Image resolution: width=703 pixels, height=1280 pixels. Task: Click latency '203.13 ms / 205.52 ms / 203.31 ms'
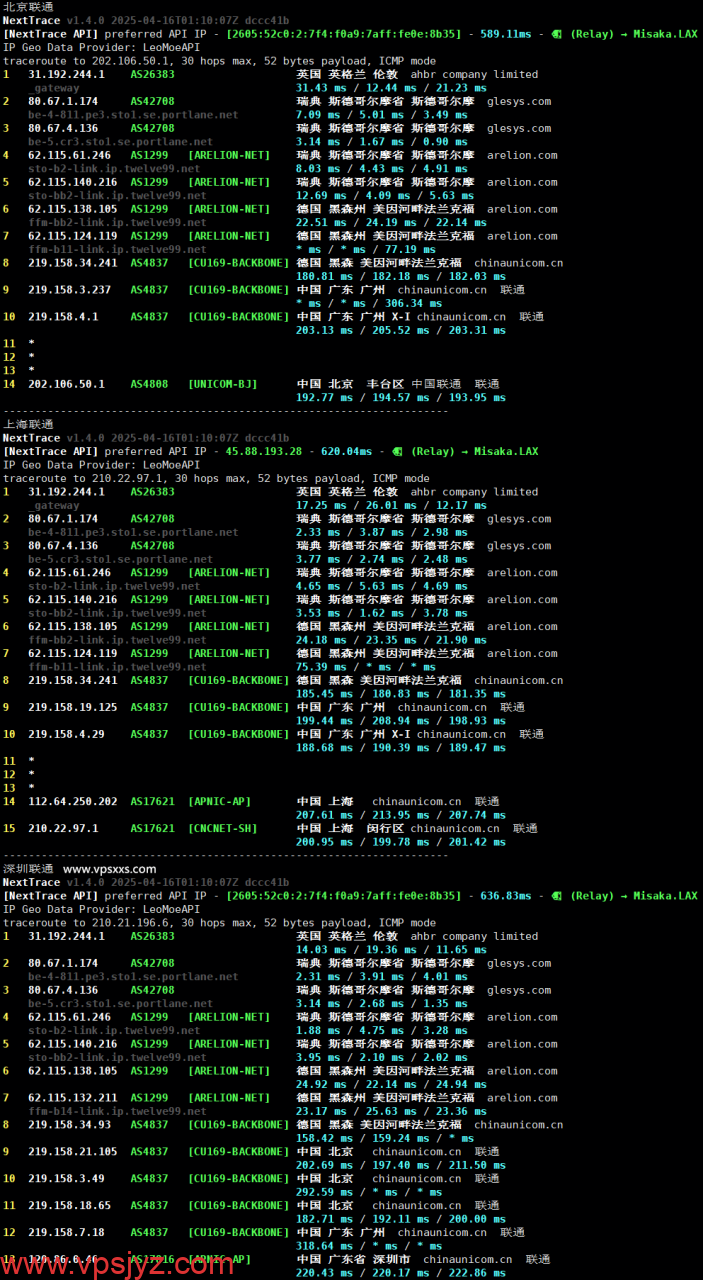[401, 330]
